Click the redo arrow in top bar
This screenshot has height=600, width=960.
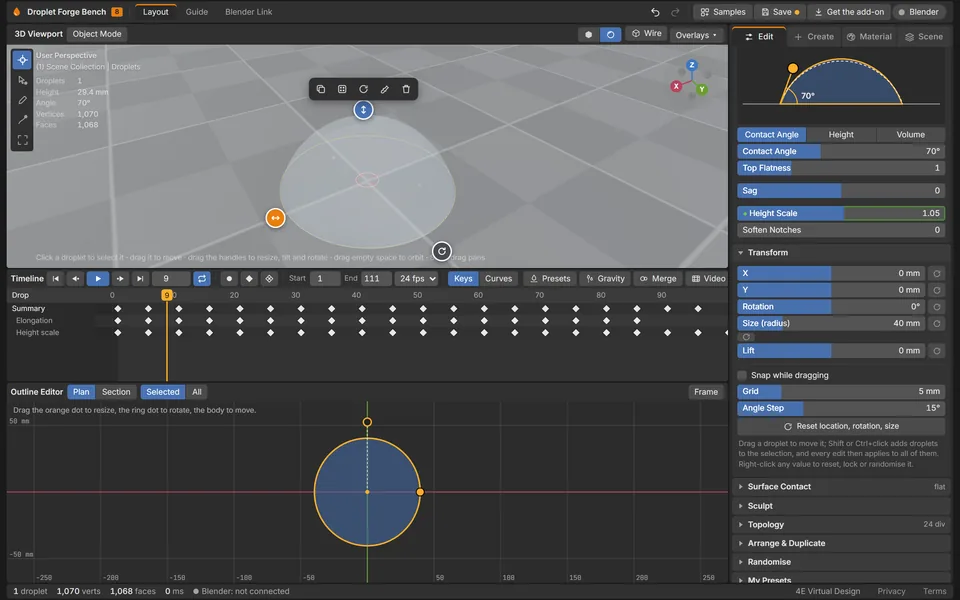pyautogui.click(x=675, y=12)
